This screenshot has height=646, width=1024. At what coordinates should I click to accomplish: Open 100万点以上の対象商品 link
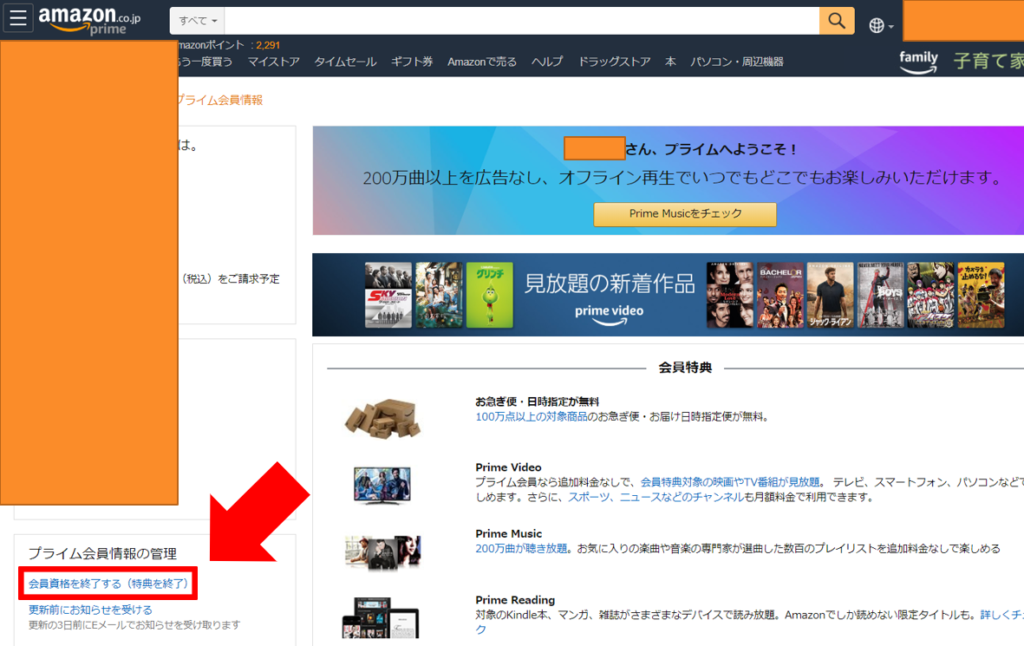tap(531, 417)
